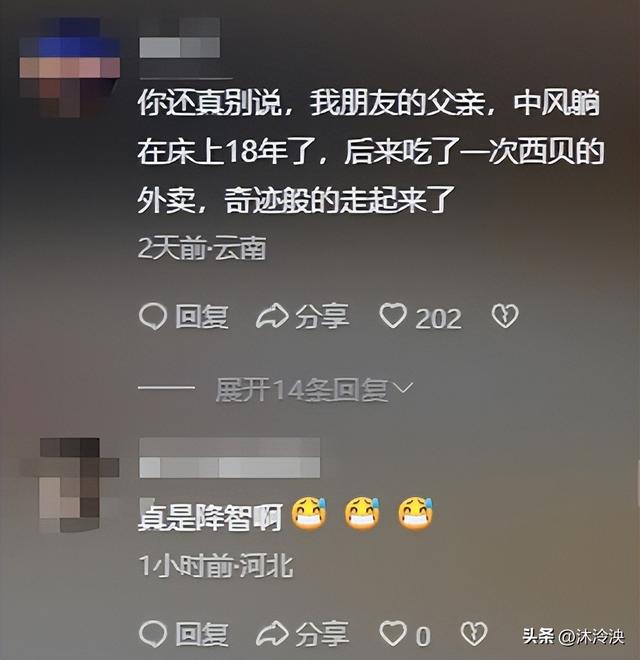Click the 分享 label under the first comment
Screen dimensions: 640x660
[322, 317]
